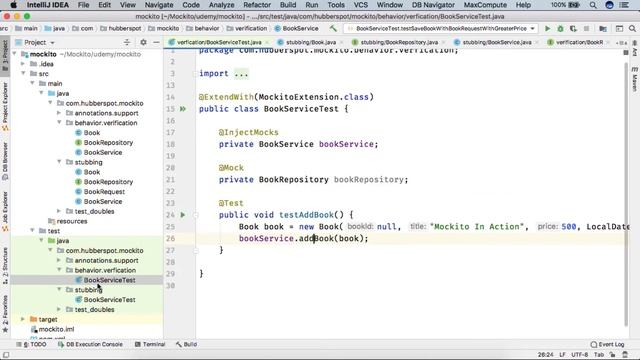Click the hubberspot breadcrumb
640x360 pixels.
point(120,29)
